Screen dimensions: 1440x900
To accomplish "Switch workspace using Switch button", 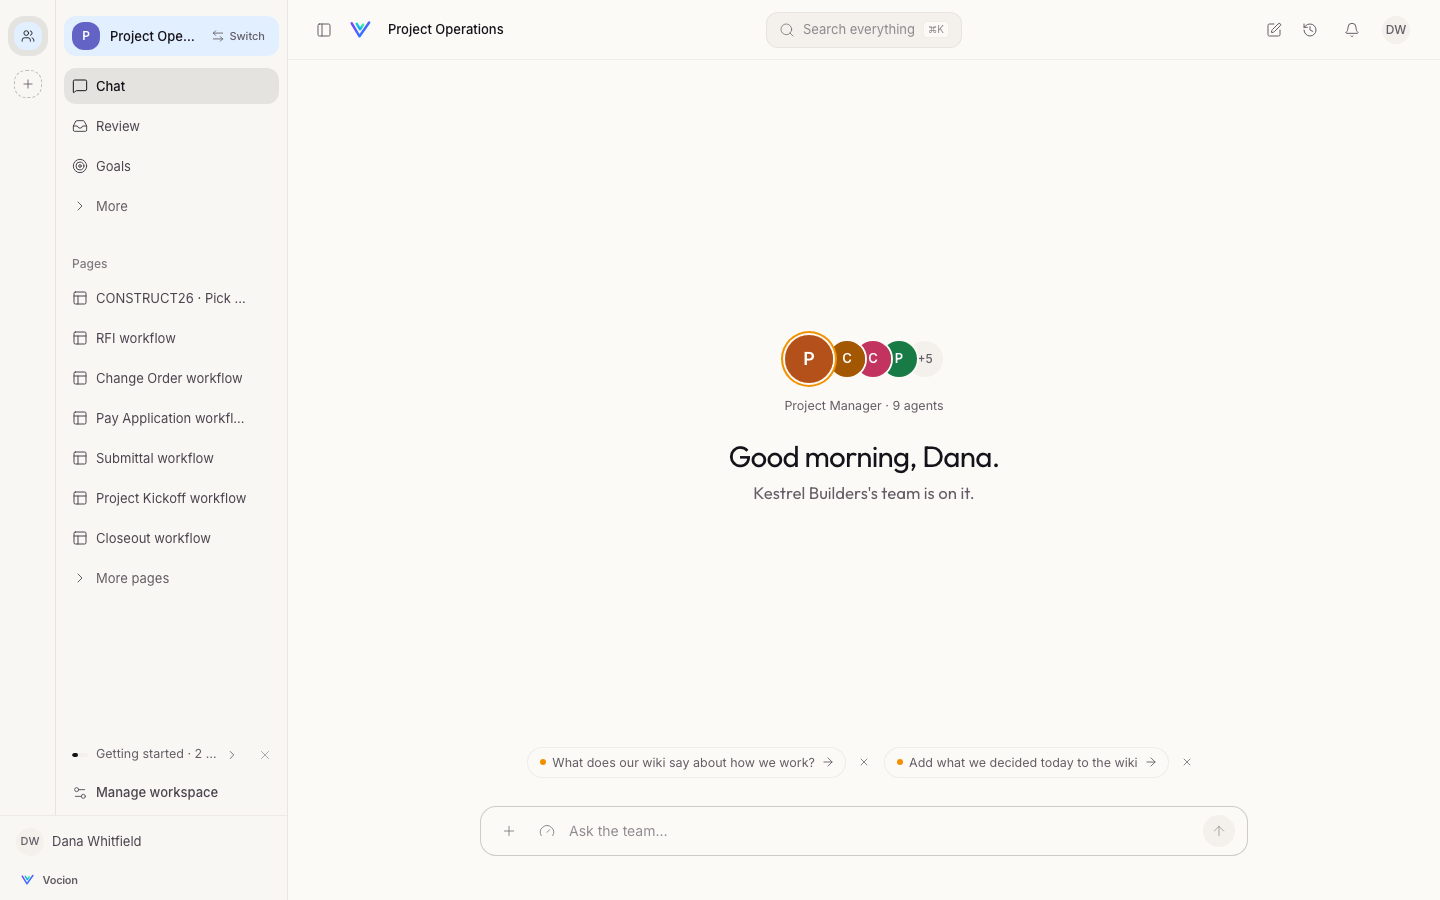I will pyautogui.click(x=239, y=36).
